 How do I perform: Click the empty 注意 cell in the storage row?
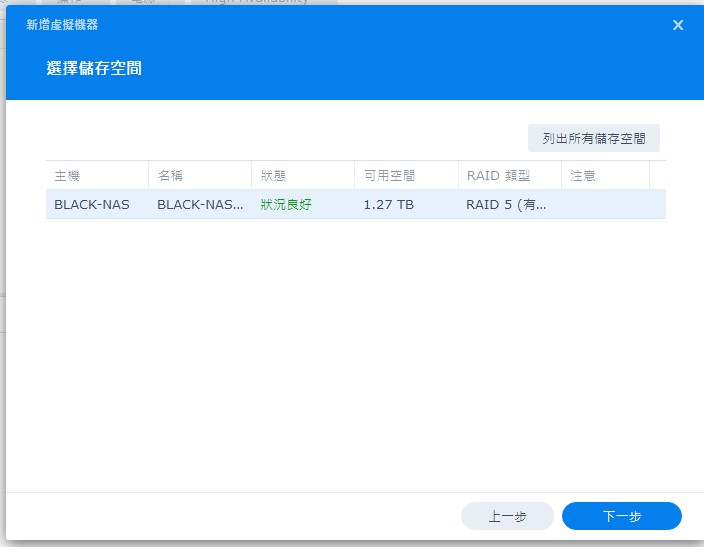605,204
